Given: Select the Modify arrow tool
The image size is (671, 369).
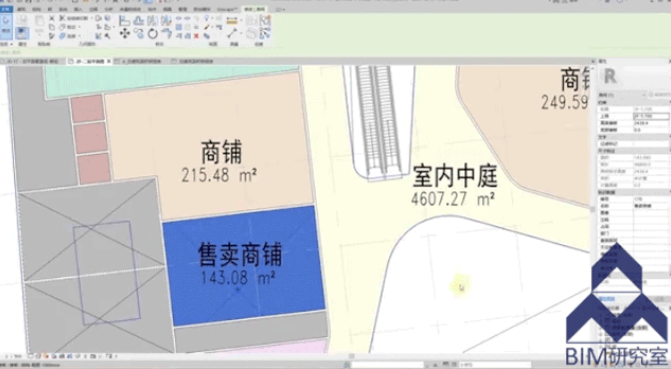Looking at the screenshot, I should 6,26.
